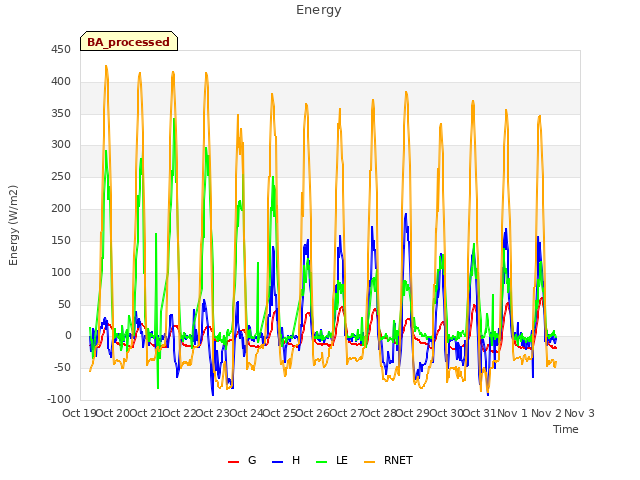
Task: Click the Oct 19 date tick label
Action: (79, 413)
